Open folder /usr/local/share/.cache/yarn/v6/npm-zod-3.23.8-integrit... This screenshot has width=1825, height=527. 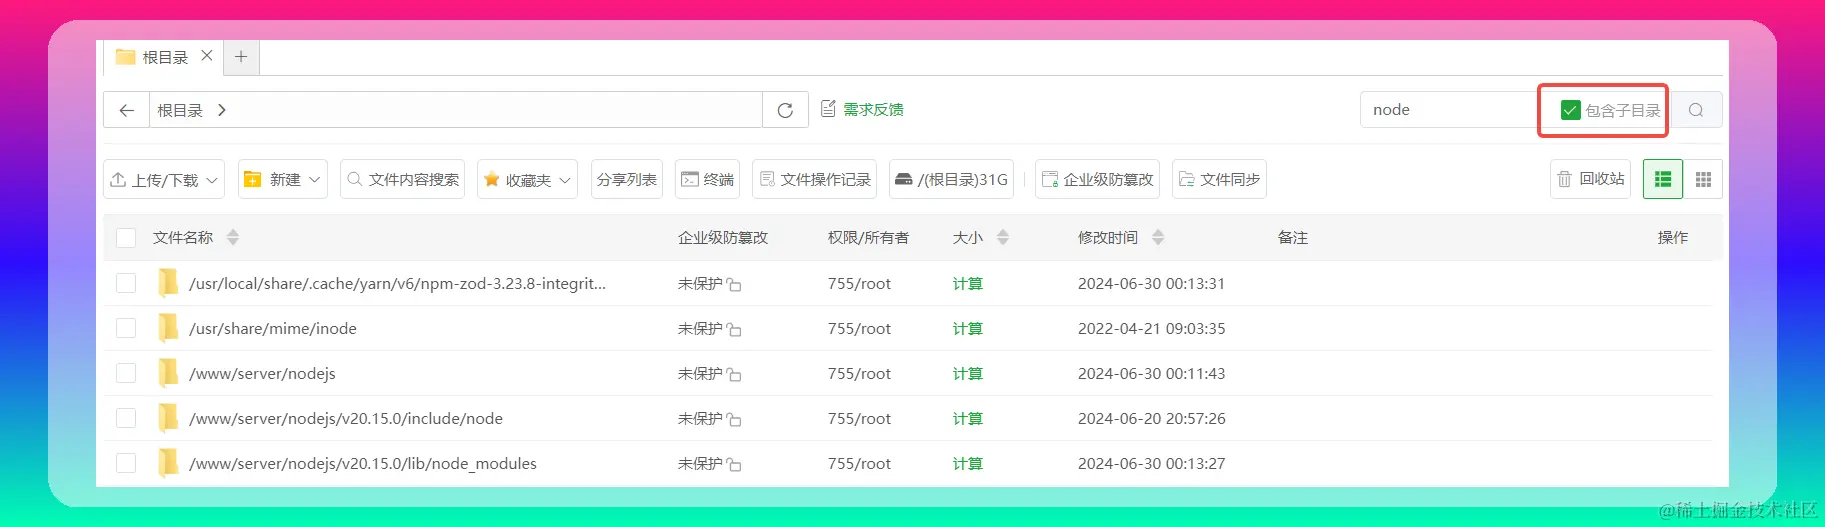pyautogui.click(x=397, y=283)
